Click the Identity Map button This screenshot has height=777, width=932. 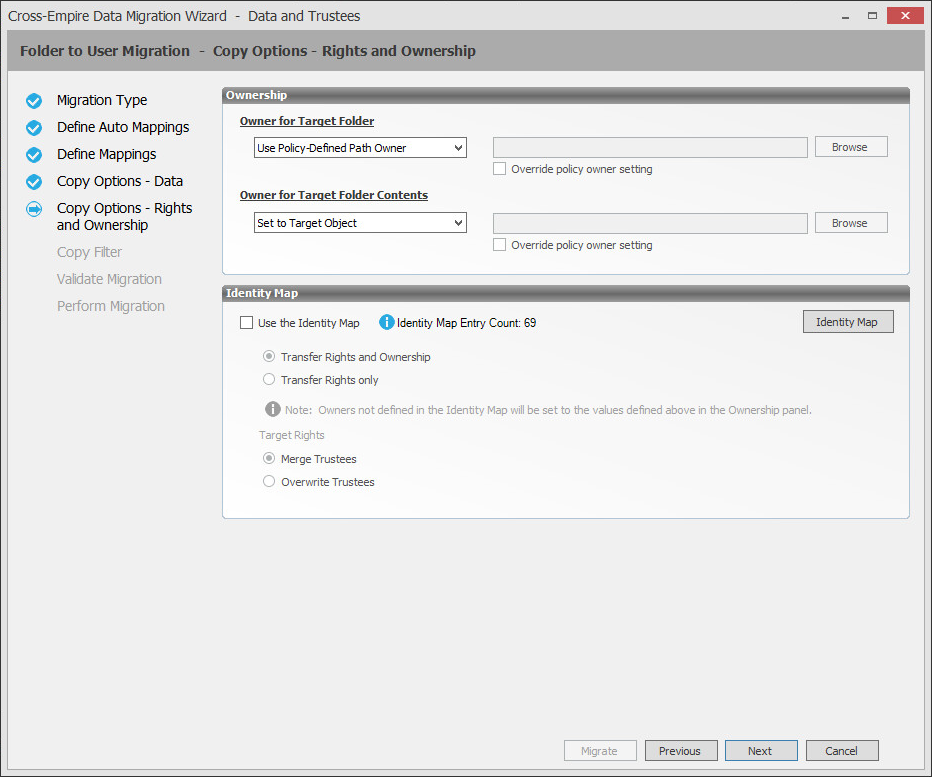[847, 322]
